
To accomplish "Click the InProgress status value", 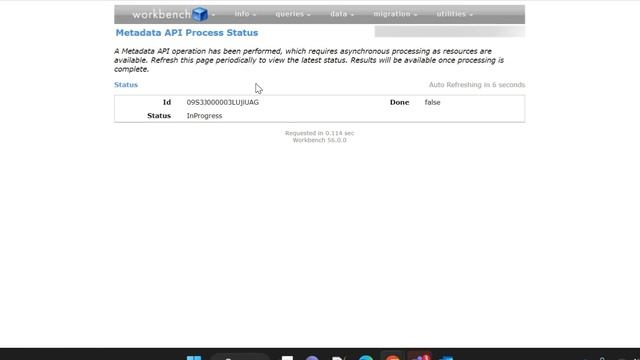I will pyautogui.click(x=204, y=116).
